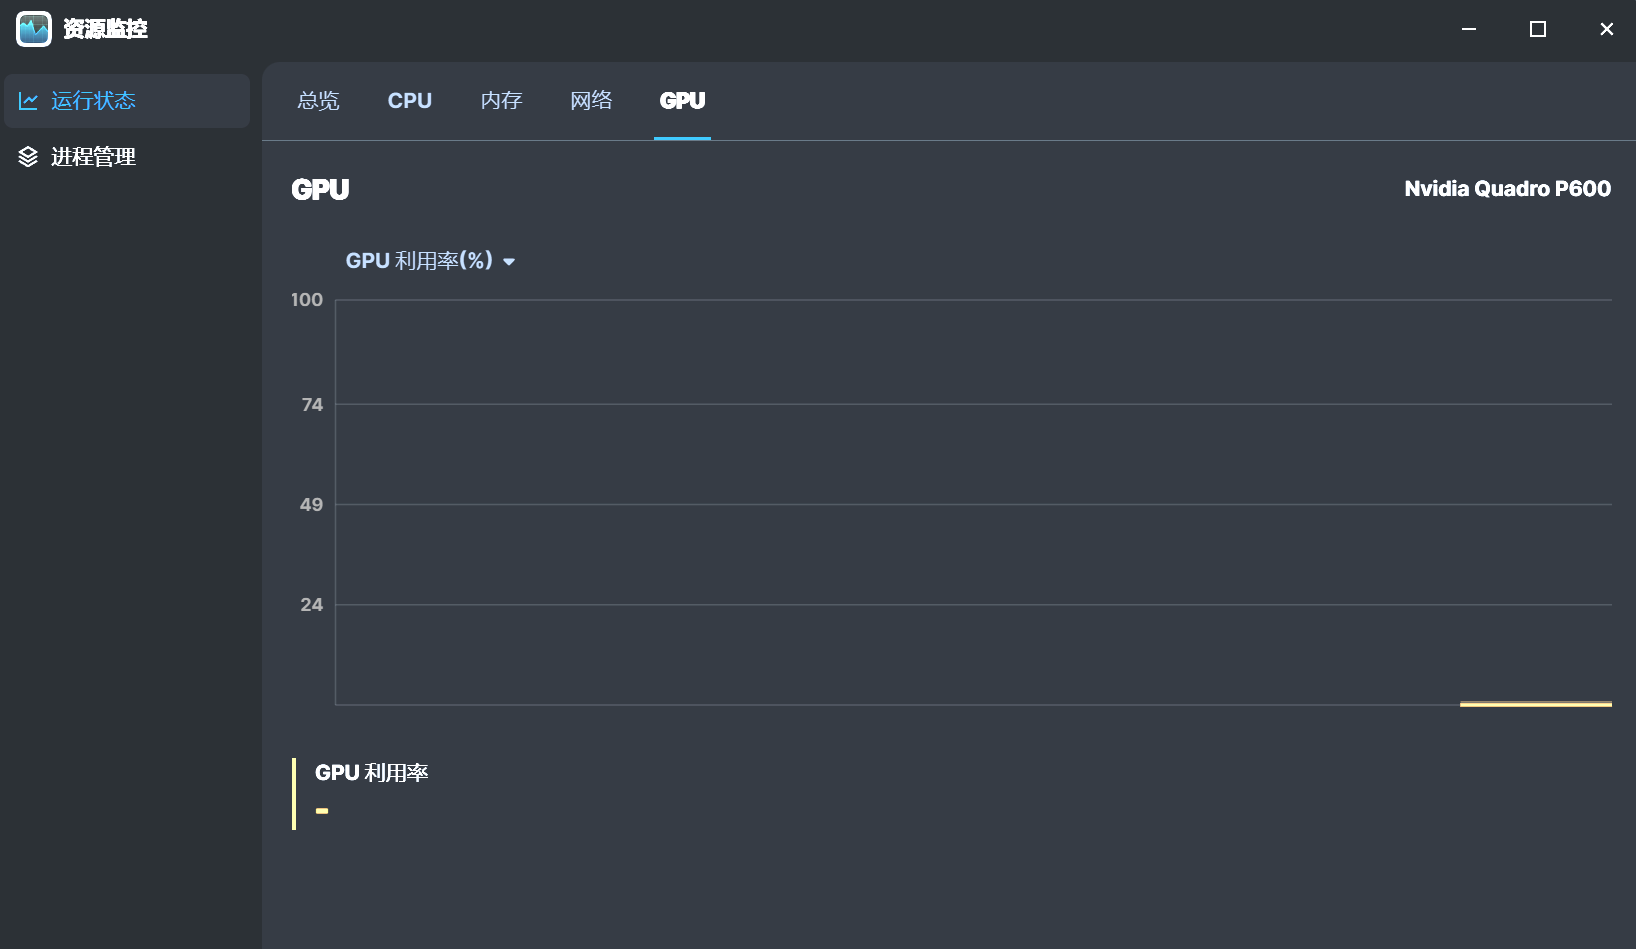Click the GPU 利用率 legend label
The height and width of the screenshot is (949, 1636).
click(372, 773)
